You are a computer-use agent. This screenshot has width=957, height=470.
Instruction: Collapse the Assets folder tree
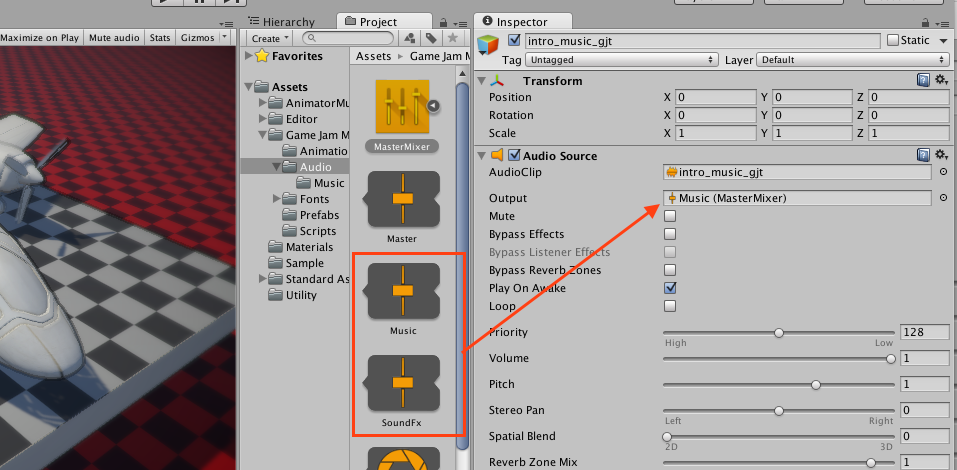pyautogui.click(x=248, y=87)
